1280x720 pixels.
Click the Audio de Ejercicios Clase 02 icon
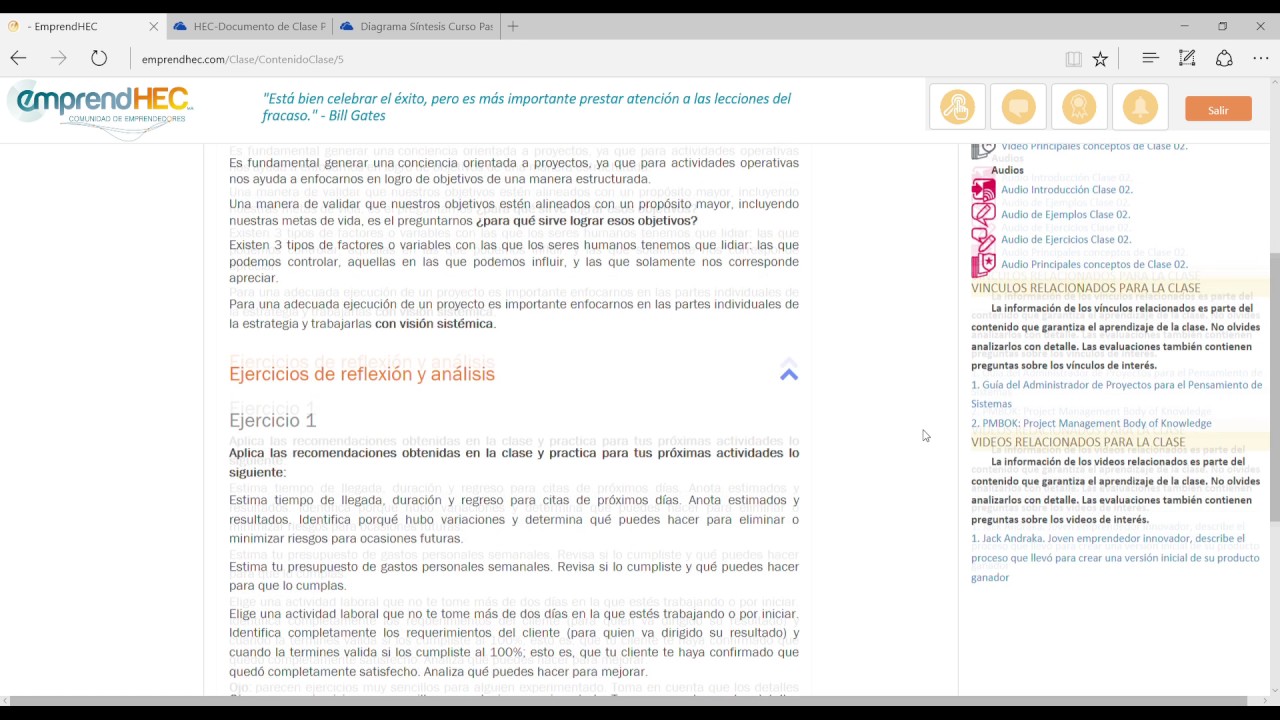pyautogui.click(x=983, y=239)
